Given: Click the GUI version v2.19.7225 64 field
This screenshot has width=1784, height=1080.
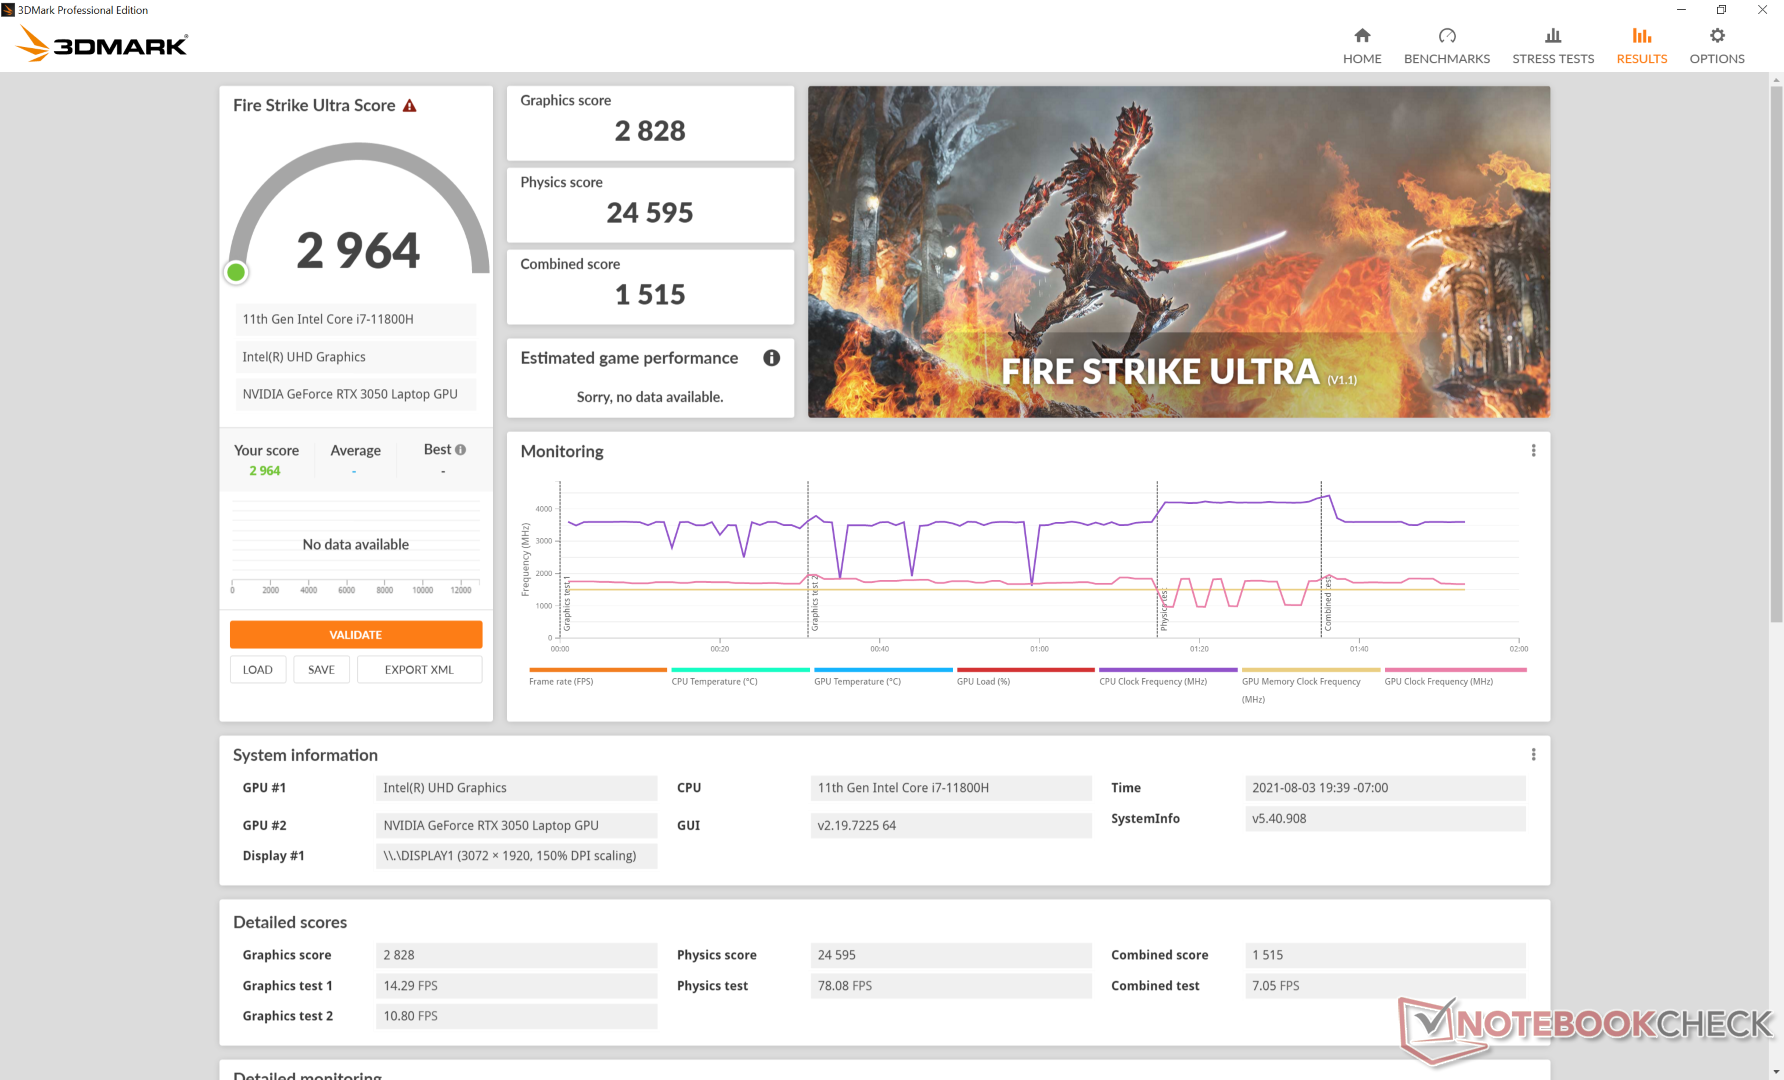Looking at the screenshot, I should 951,825.
